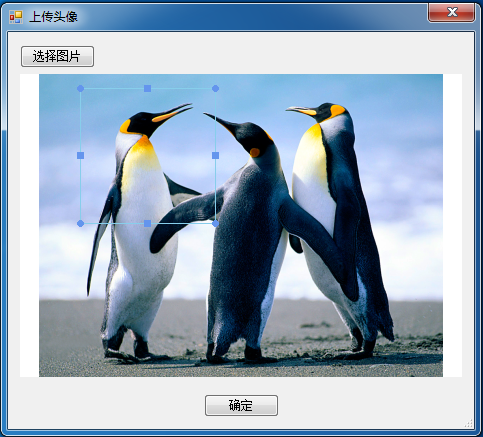Click the app icon in the title bar
The image size is (483, 437).
(16, 17)
